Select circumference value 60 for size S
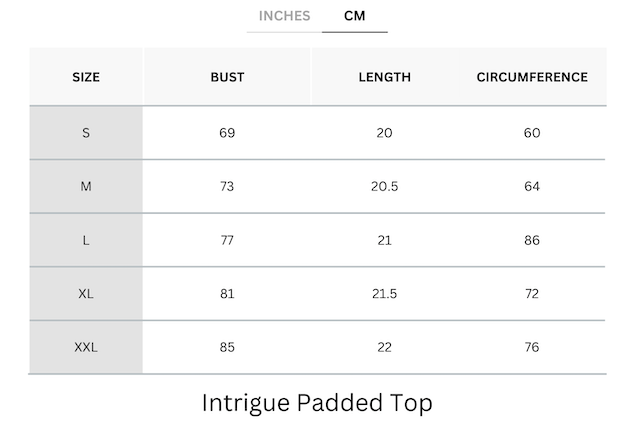This screenshot has height=426, width=634. tap(532, 133)
